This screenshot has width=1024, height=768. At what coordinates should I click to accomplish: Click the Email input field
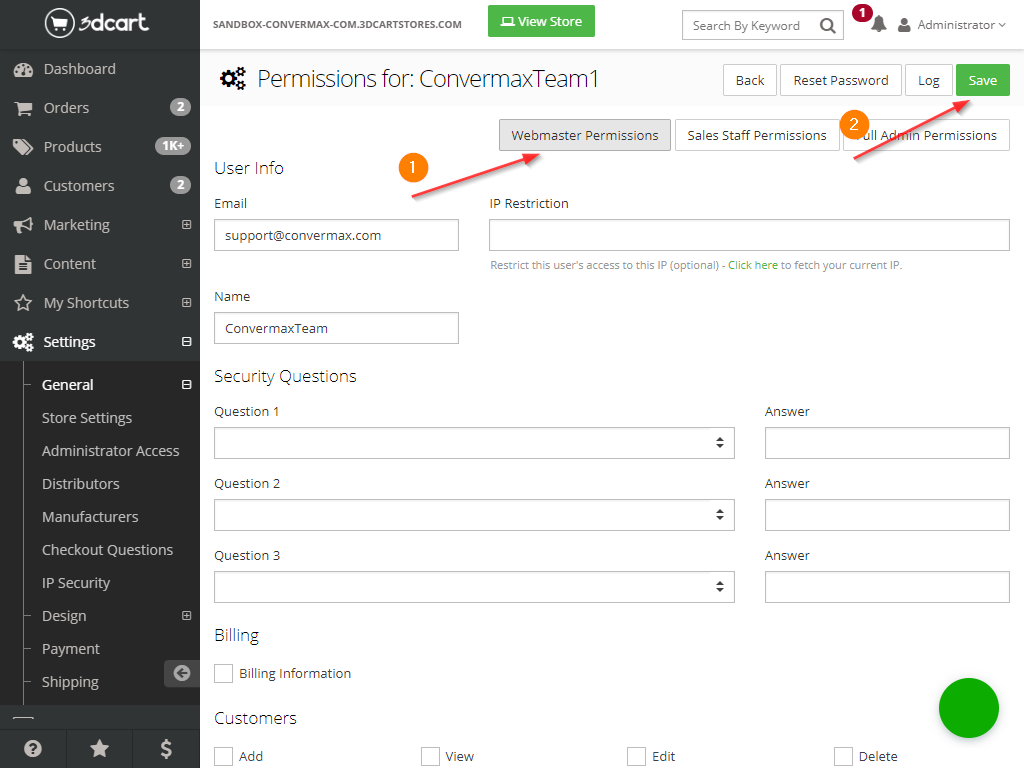tap(336, 235)
